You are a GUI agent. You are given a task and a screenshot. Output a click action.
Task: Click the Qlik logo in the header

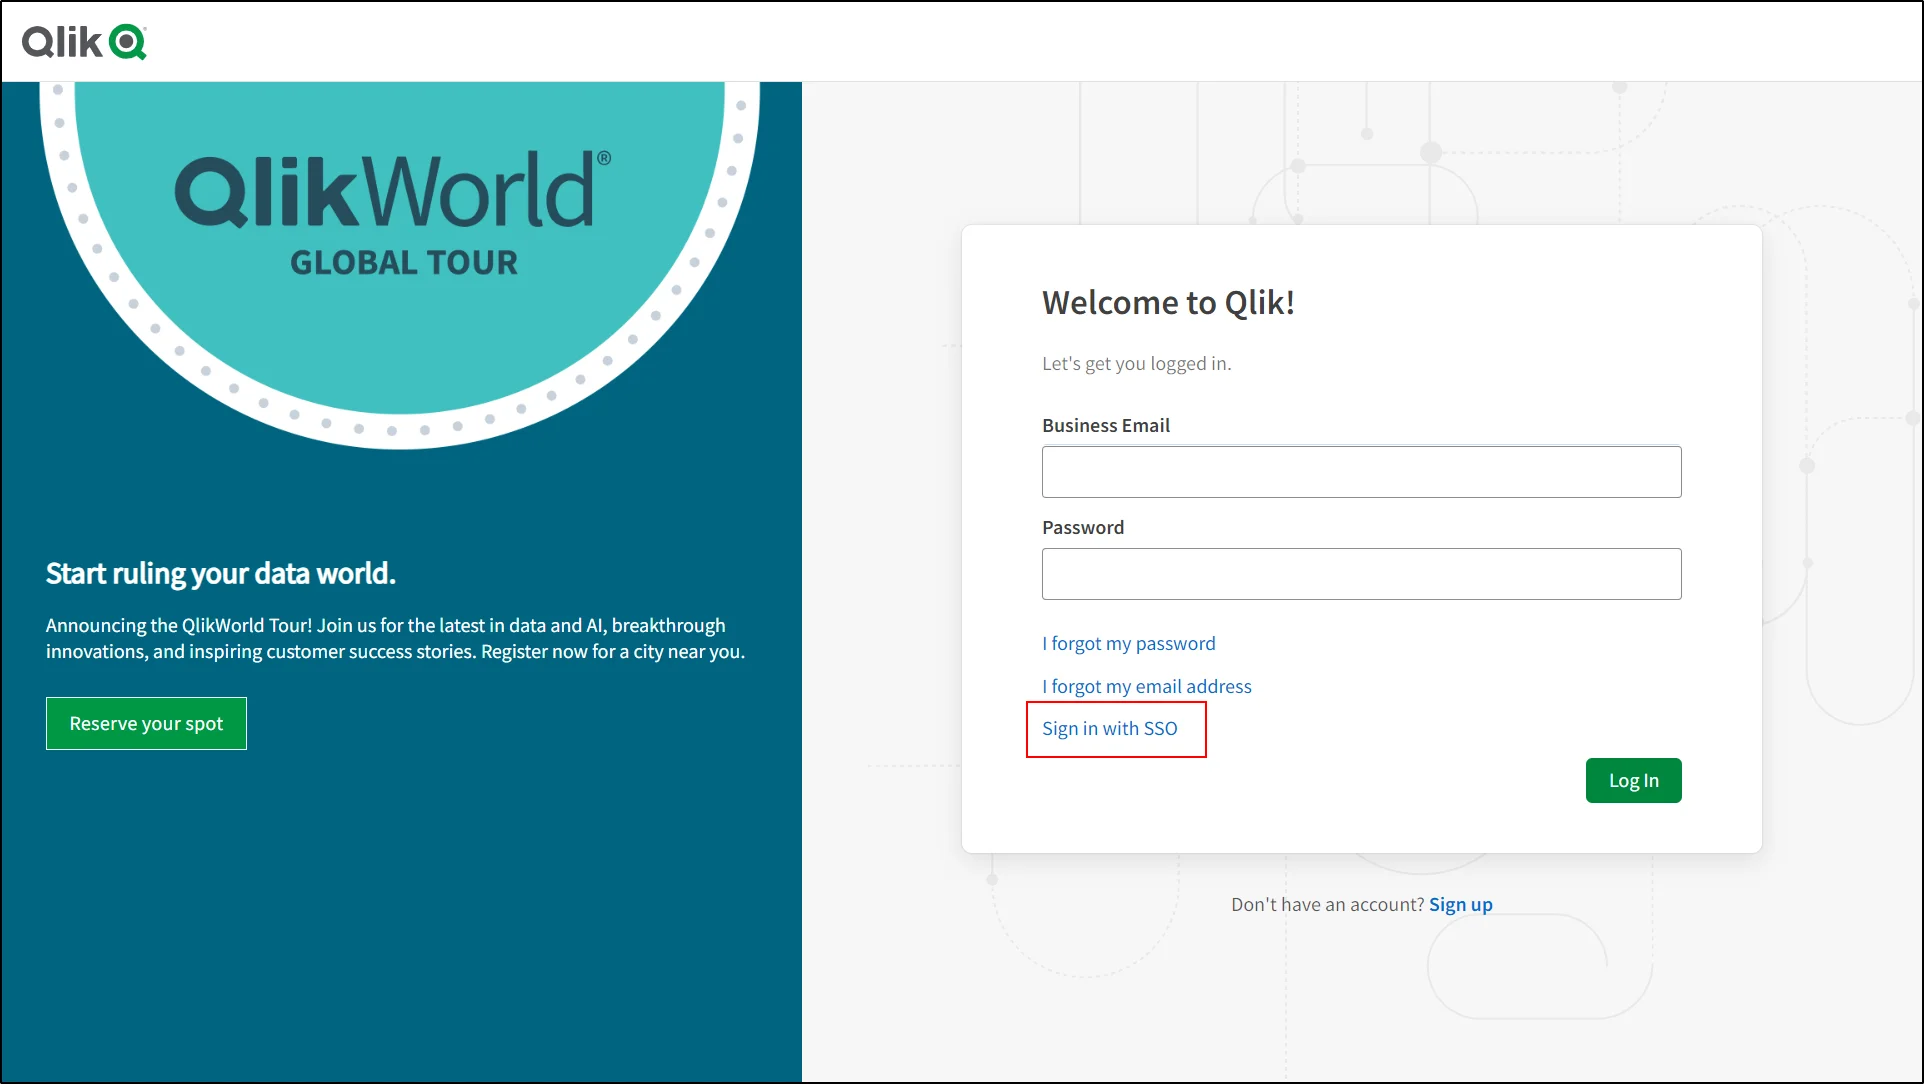click(x=84, y=42)
